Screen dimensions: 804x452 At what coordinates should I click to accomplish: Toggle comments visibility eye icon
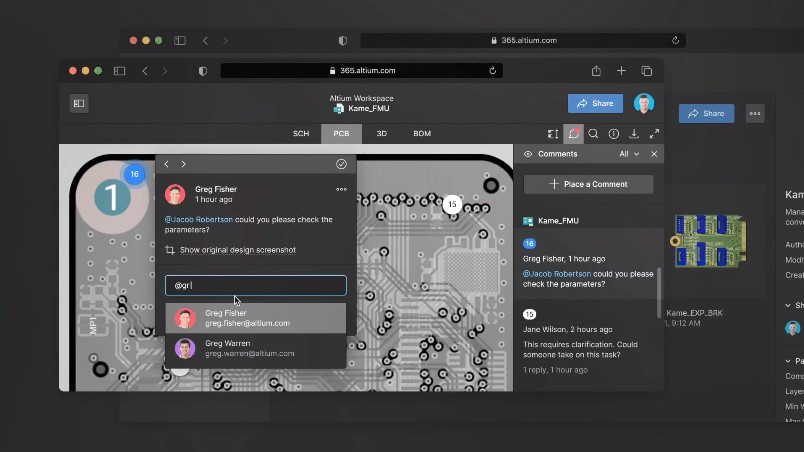click(x=528, y=154)
